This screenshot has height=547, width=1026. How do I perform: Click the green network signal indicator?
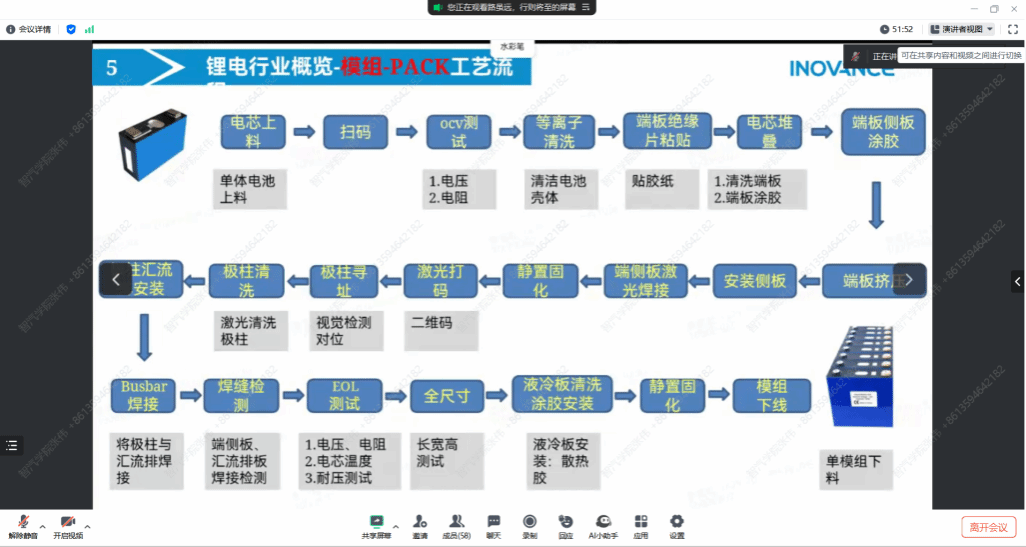coord(90,29)
